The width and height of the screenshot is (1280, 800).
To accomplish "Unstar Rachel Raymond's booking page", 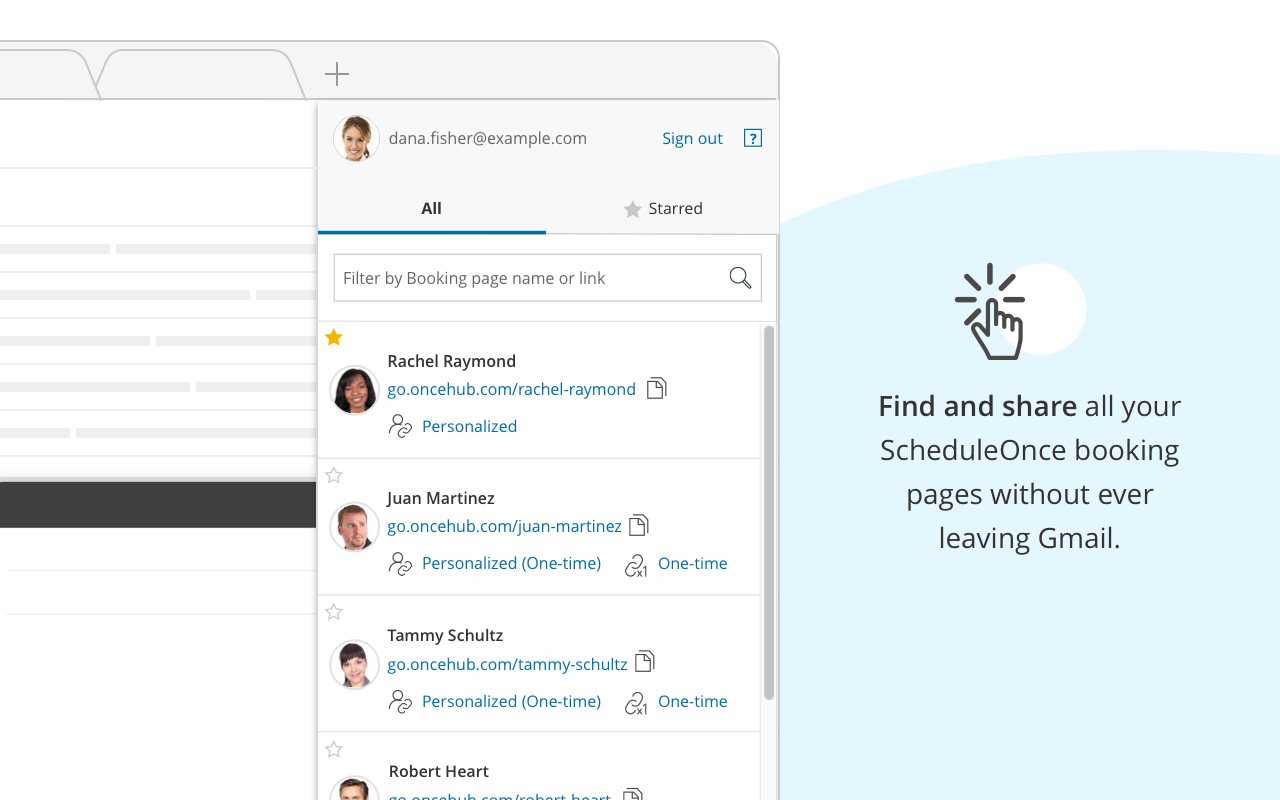I will (333, 337).
